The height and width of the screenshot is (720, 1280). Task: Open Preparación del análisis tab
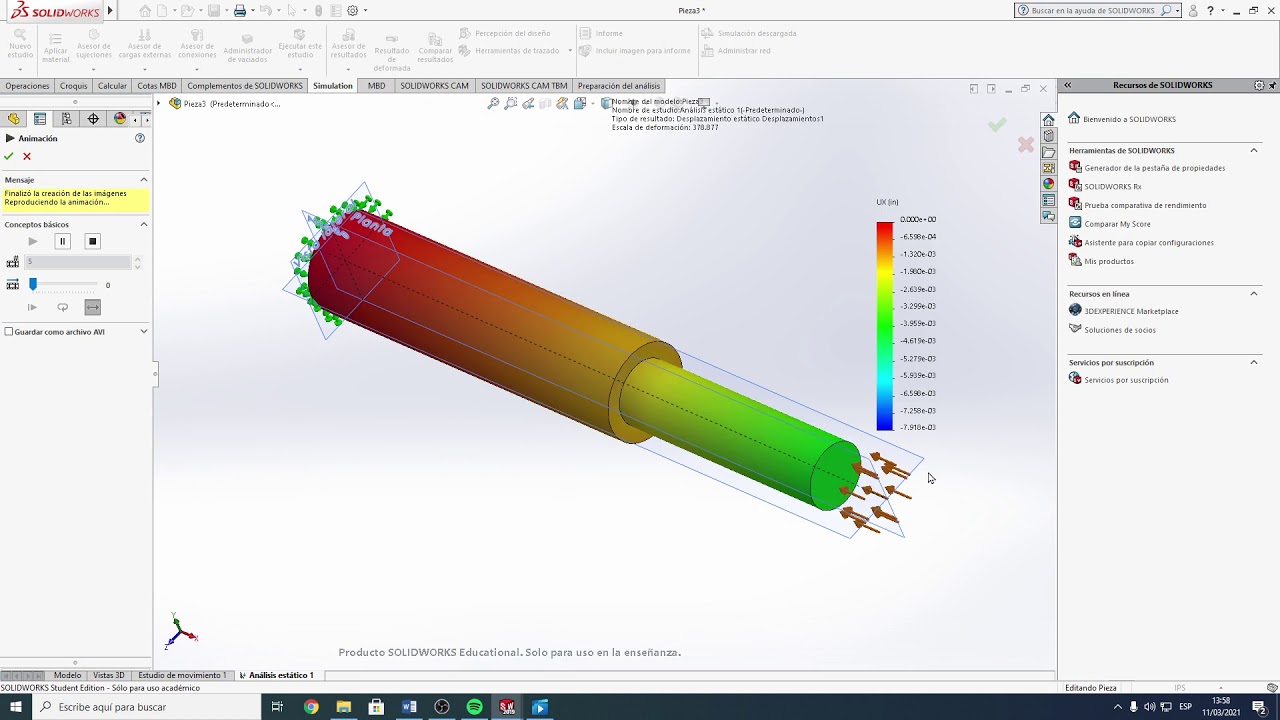pos(619,86)
